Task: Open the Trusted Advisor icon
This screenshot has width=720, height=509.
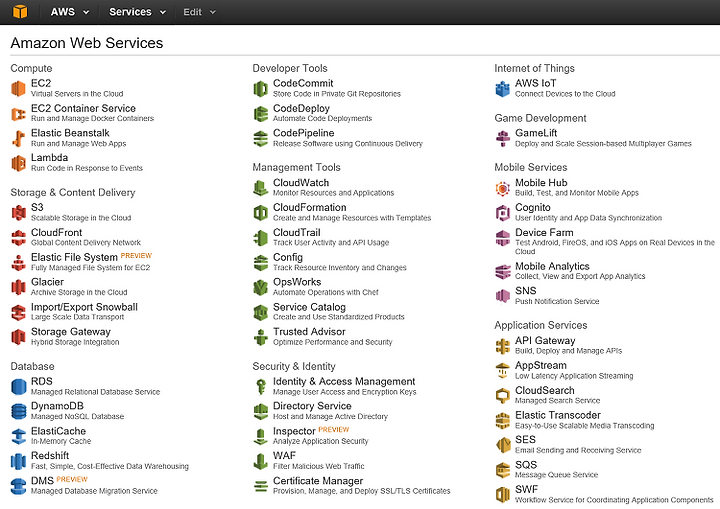Action: pyautogui.click(x=260, y=337)
